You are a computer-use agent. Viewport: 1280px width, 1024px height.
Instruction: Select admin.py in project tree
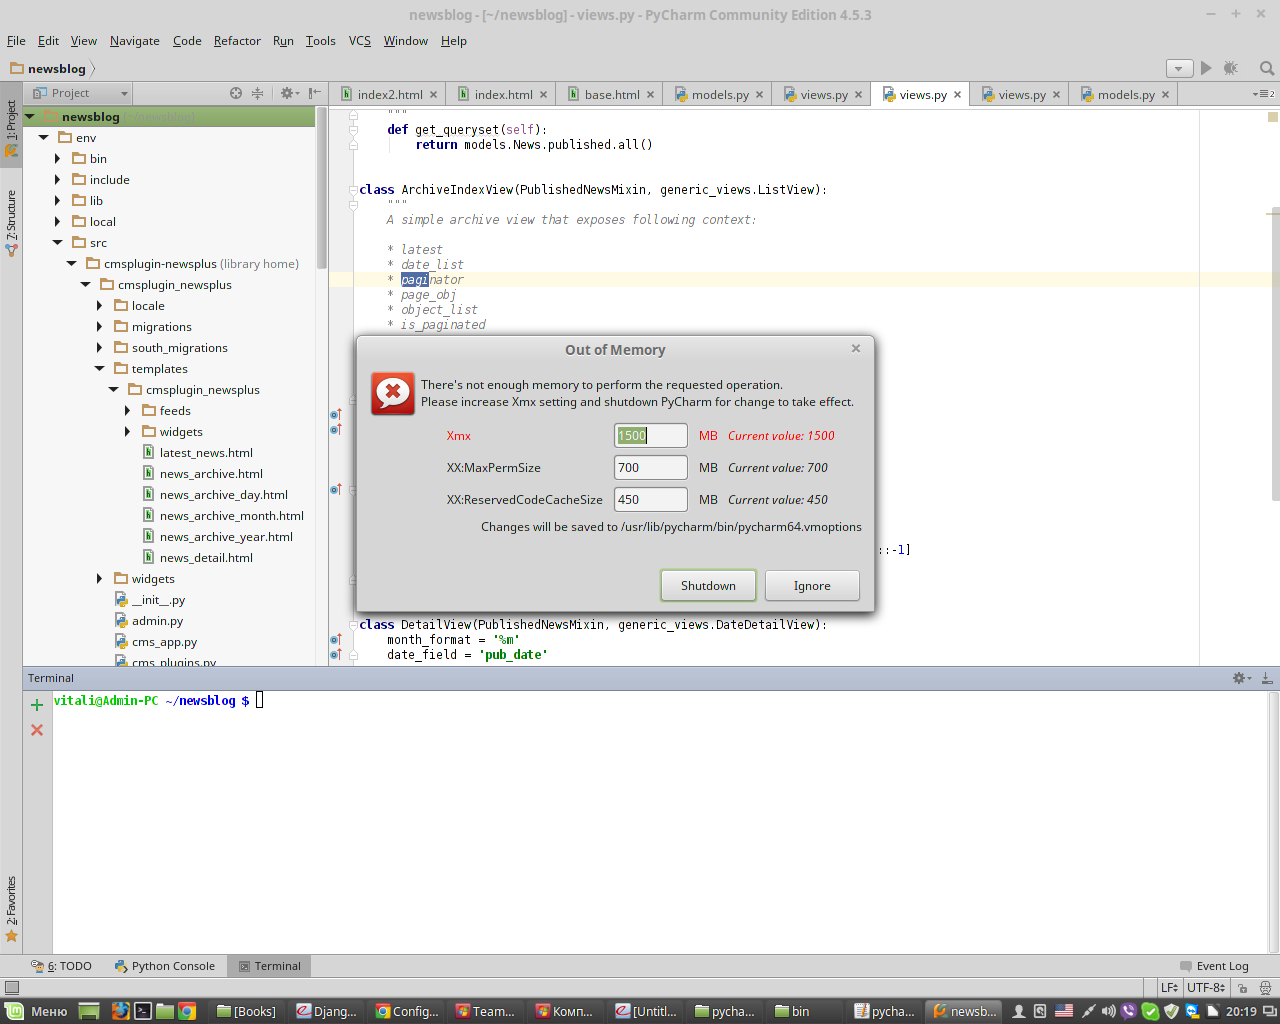point(157,621)
